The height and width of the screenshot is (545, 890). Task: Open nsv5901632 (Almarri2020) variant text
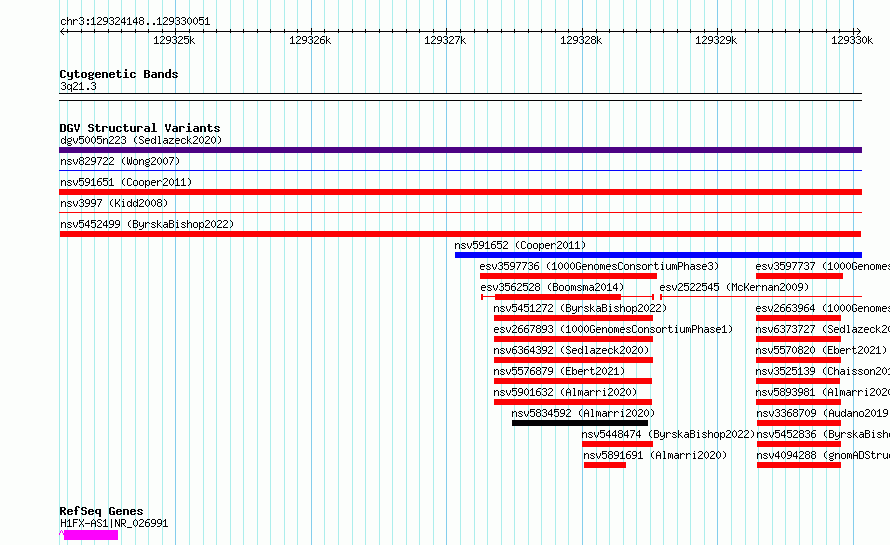pyautogui.click(x=565, y=392)
